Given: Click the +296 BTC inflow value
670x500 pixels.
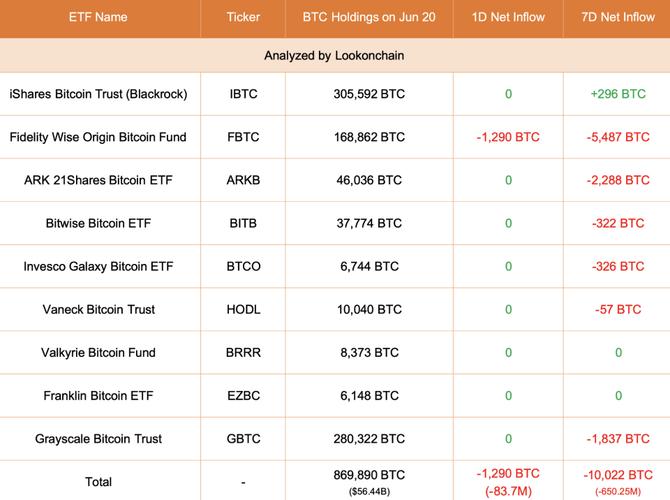Looking at the screenshot, I should [615, 94].
